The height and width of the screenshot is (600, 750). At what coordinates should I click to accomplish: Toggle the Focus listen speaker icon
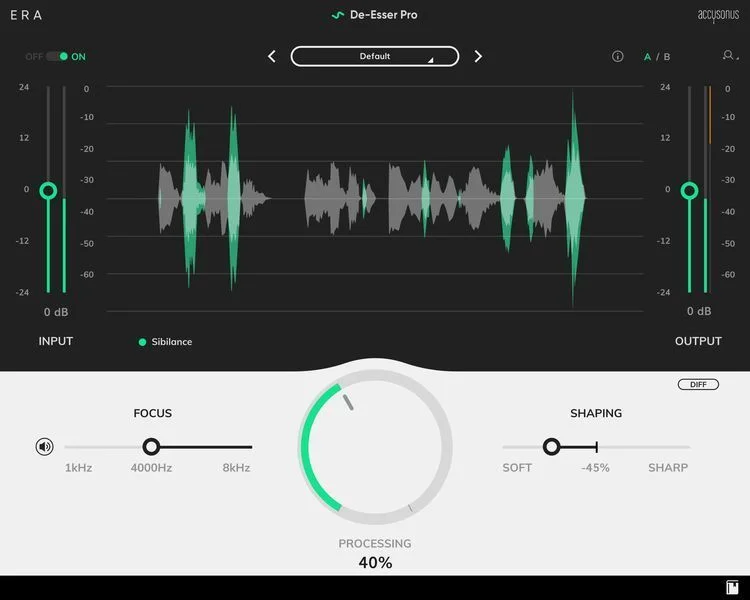coord(44,447)
